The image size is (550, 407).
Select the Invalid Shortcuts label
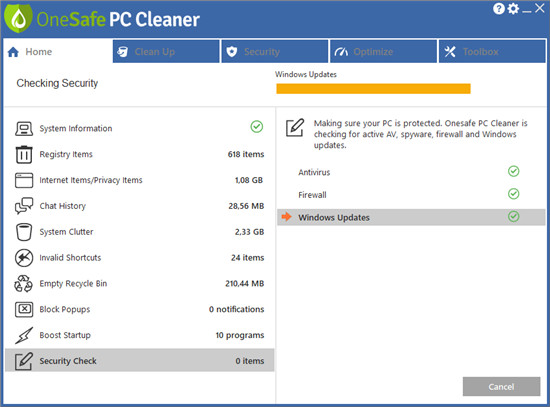70,258
